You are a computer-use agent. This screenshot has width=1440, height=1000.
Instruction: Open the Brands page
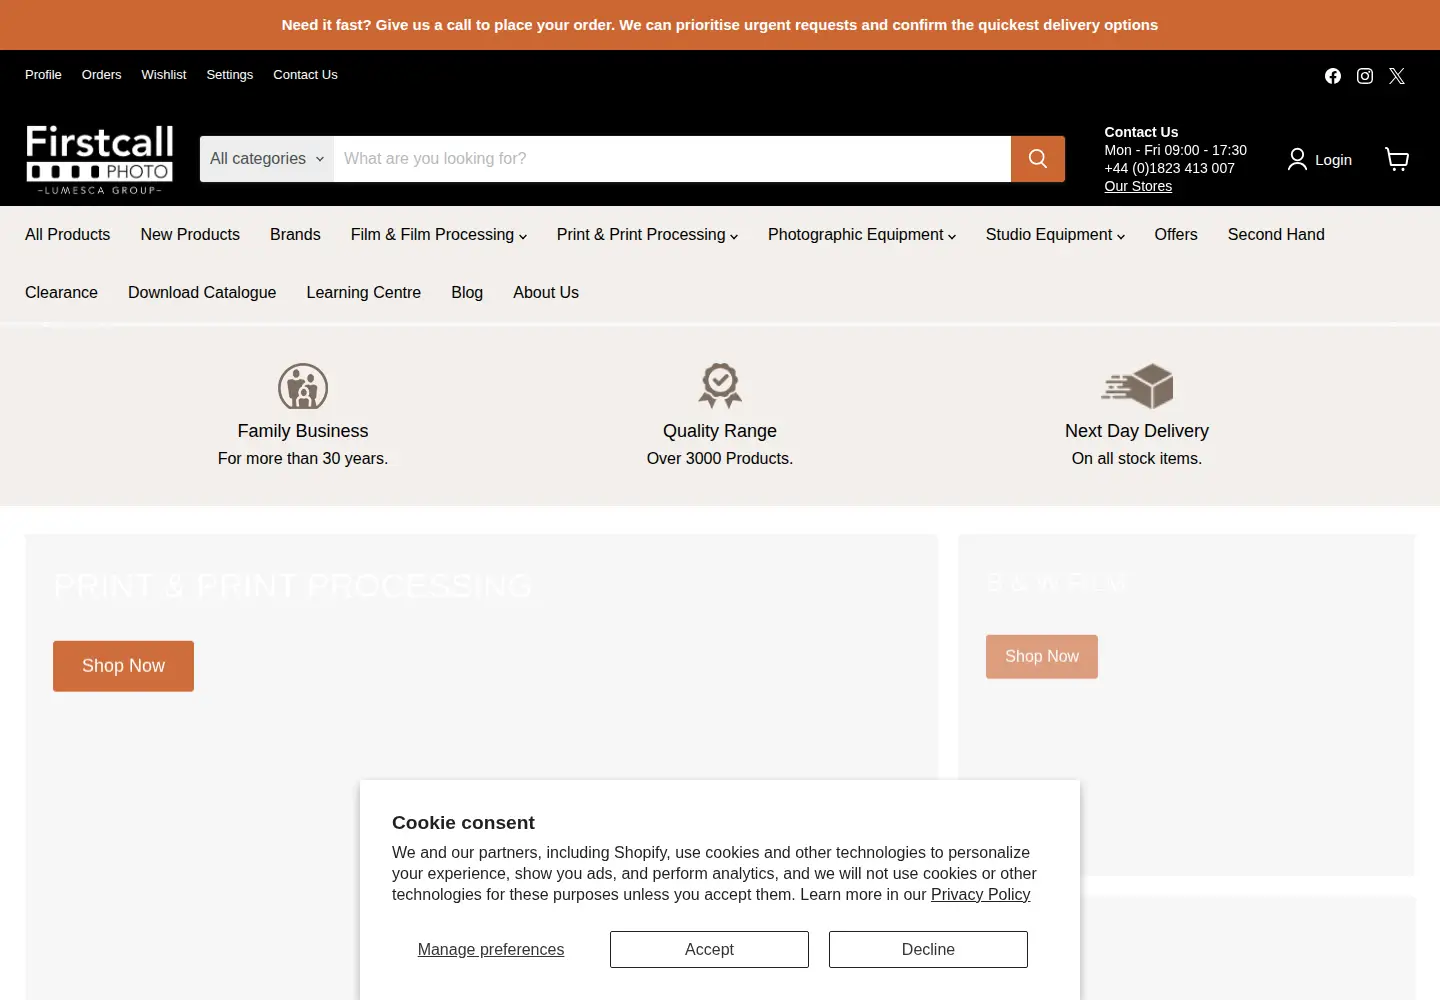tap(295, 235)
